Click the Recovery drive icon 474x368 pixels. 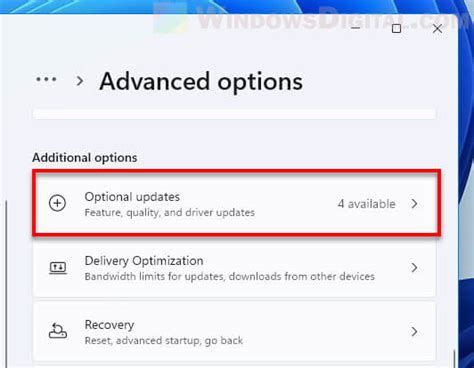[x=58, y=331]
